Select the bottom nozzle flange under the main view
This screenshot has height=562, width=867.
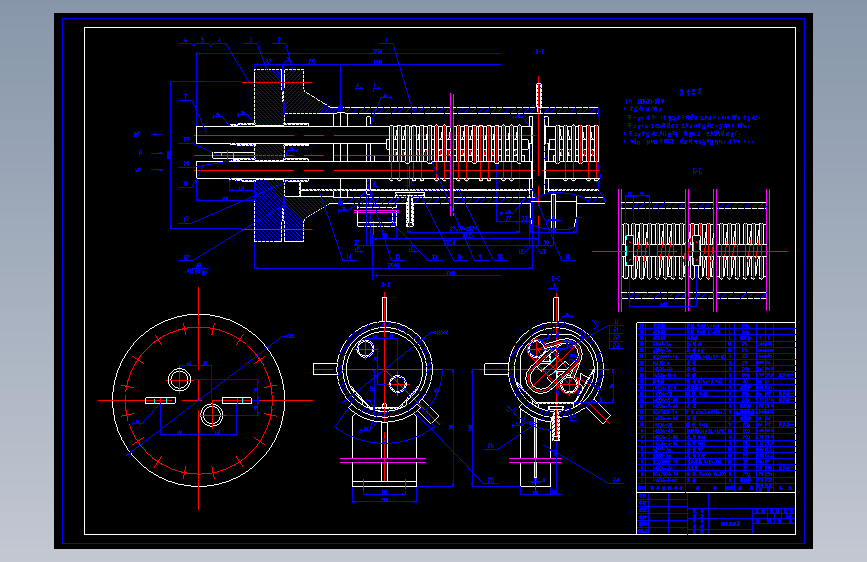click(x=376, y=217)
